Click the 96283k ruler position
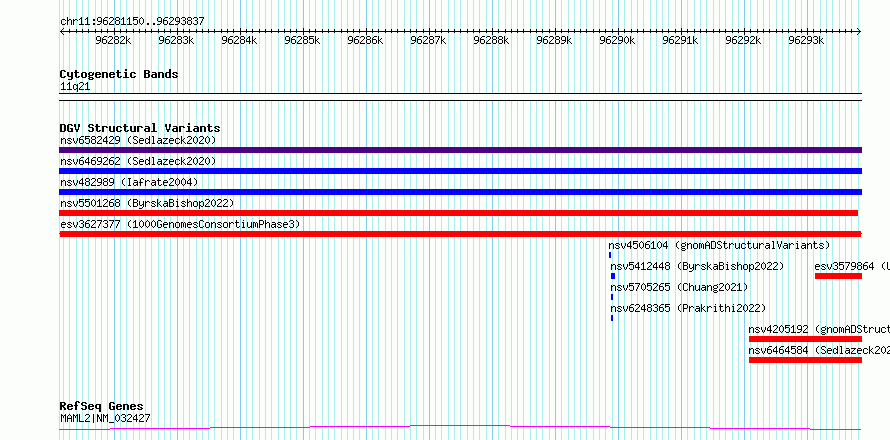Viewport: 890px width, 440px height. coord(177,40)
